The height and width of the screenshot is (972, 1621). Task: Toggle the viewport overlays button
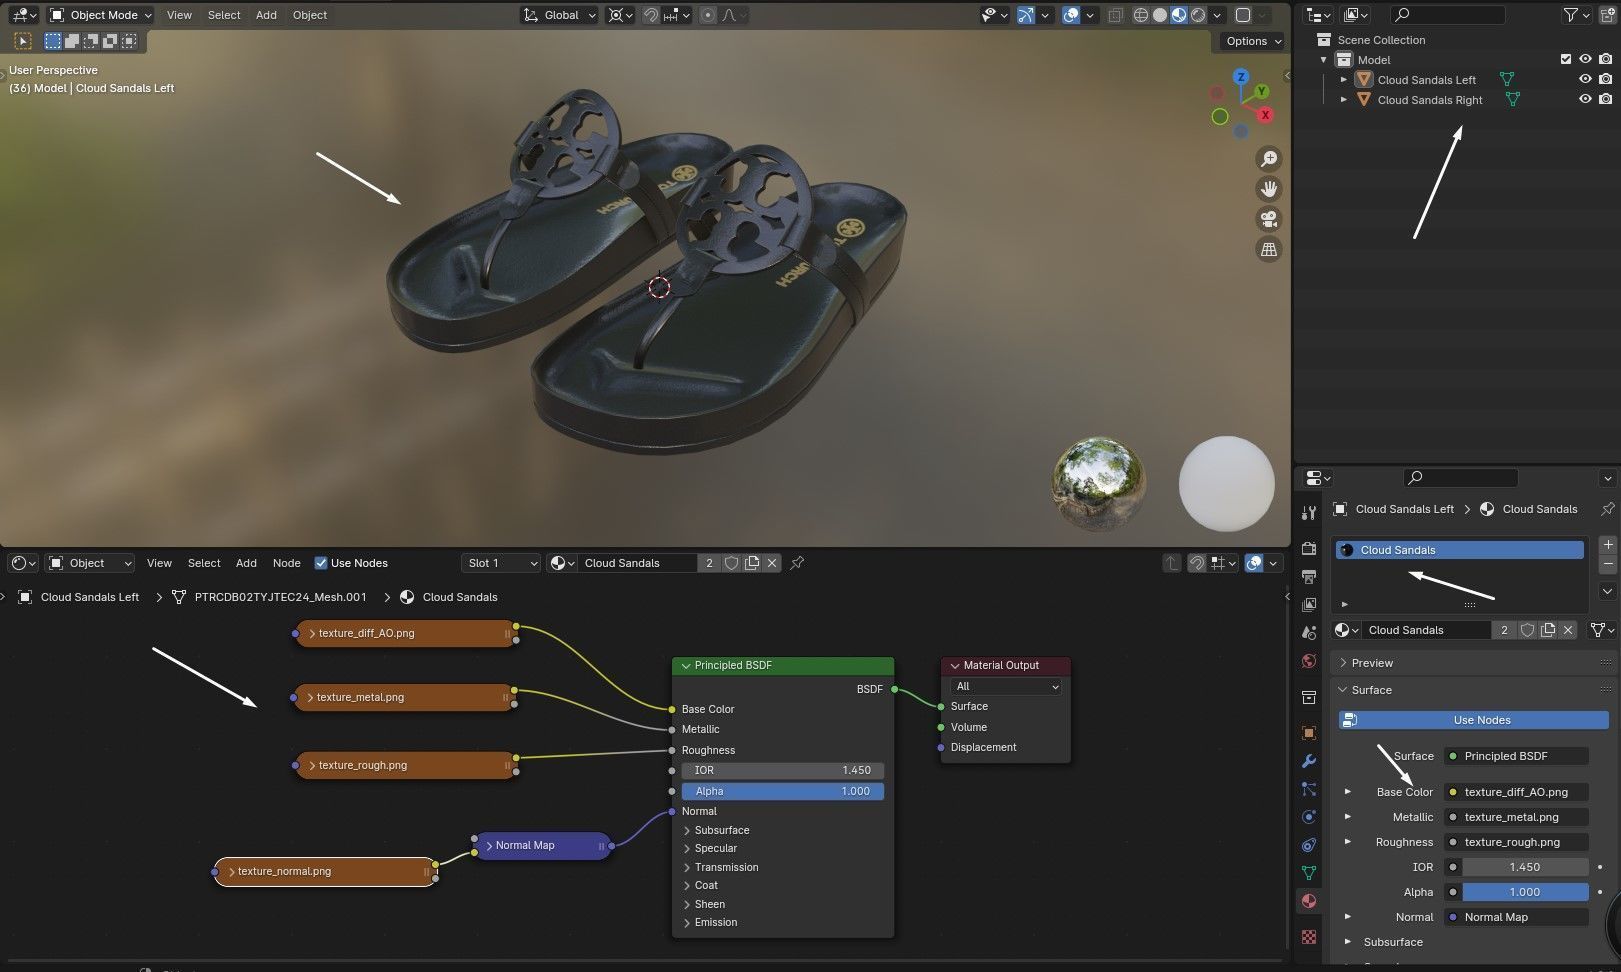coord(1071,15)
